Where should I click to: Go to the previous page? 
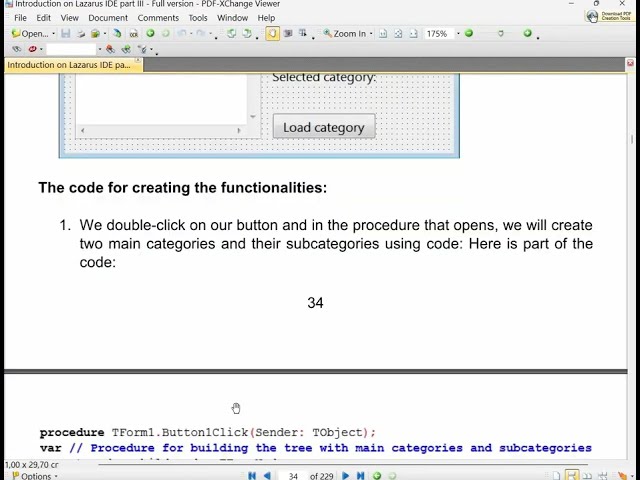tap(267, 476)
